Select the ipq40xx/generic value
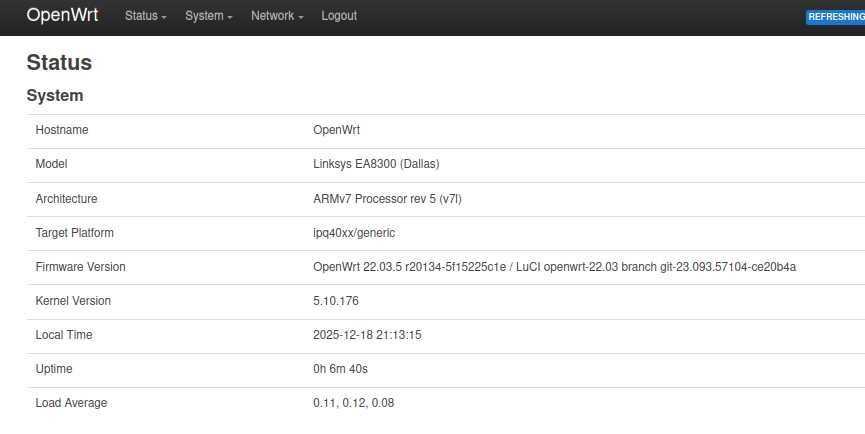This screenshot has height=434, width=865. [354, 233]
